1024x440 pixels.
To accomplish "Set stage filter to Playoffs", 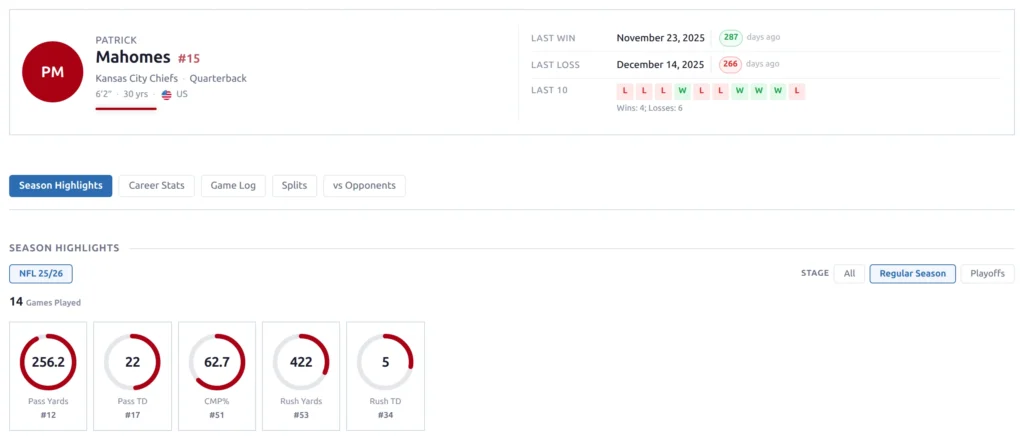I will coord(987,274).
